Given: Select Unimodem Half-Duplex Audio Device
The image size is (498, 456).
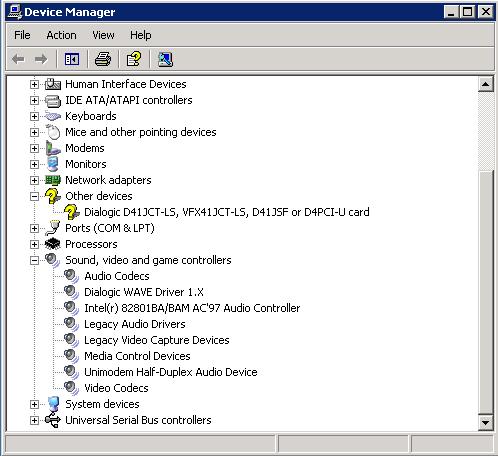Looking at the screenshot, I should (x=171, y=372).
